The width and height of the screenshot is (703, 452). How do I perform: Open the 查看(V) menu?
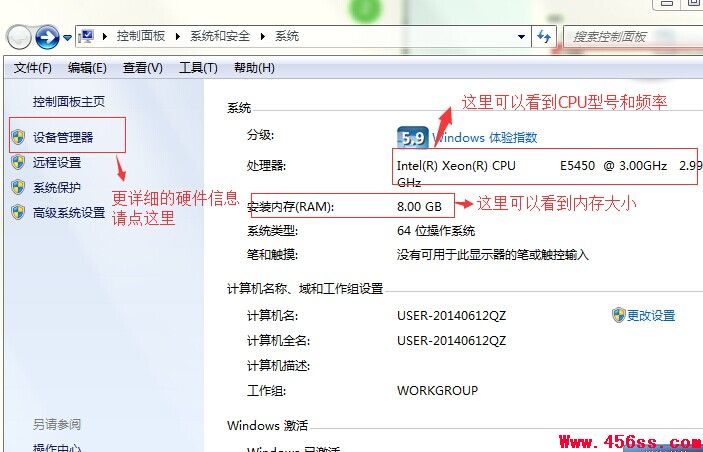click(143, 68)
